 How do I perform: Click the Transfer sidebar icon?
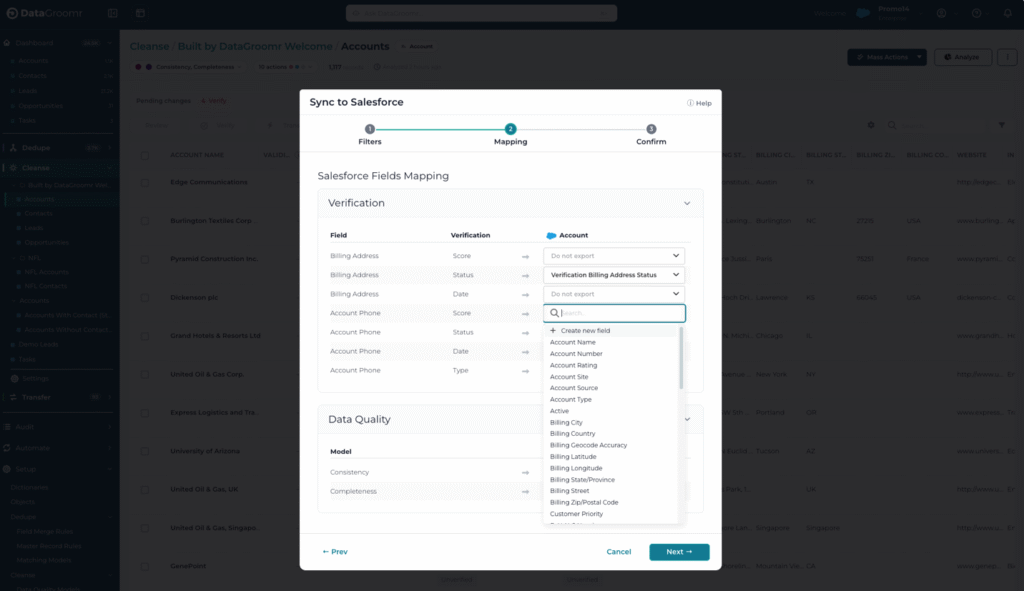coord(13,397)
